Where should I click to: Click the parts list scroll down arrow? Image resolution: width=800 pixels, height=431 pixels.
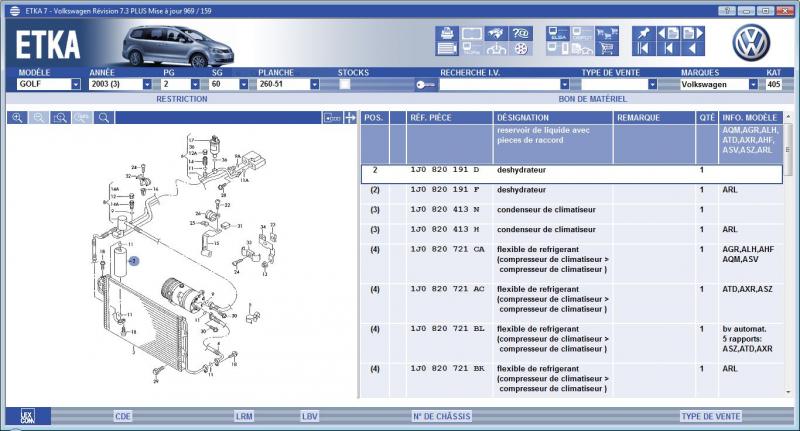(x=789, y=392)
